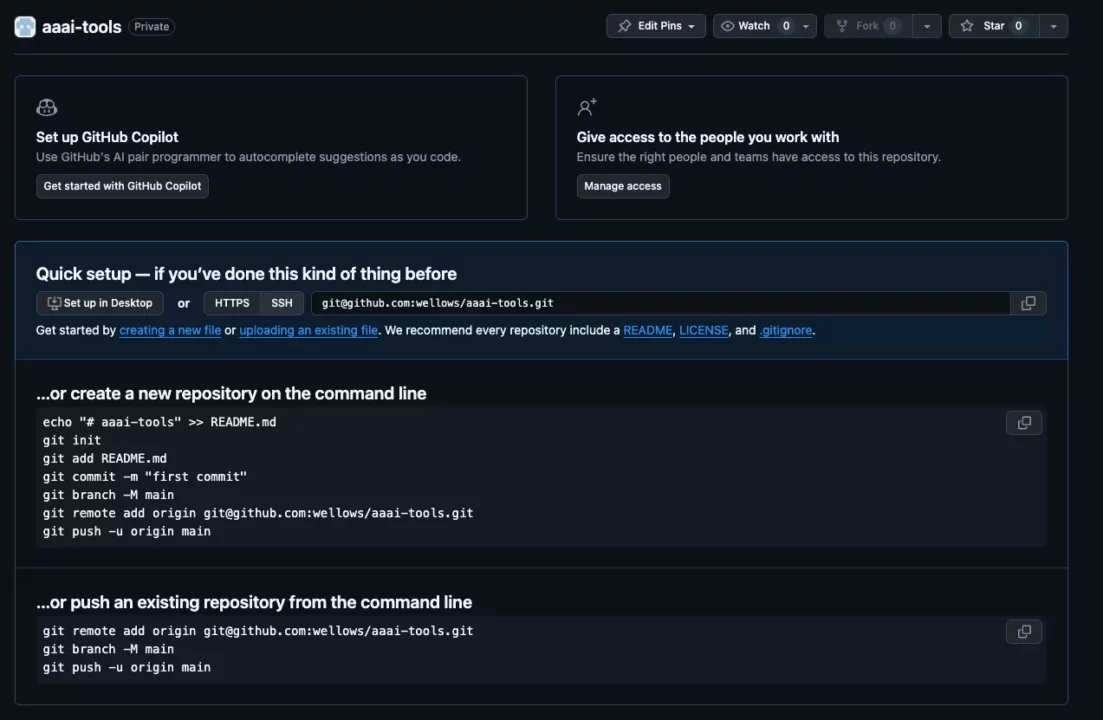Click the collaborator access people icon
The height and width of the screenshot is (720, 1103).
pos(586,106)
